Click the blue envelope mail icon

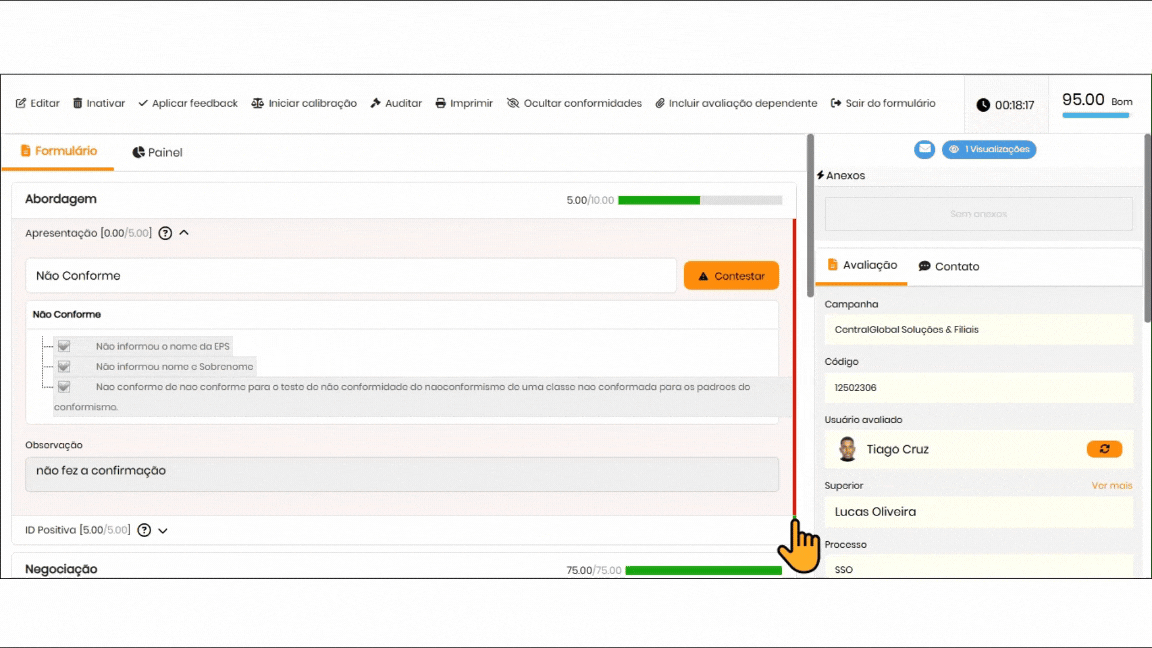pyautogui.click(x=924, y=150)
